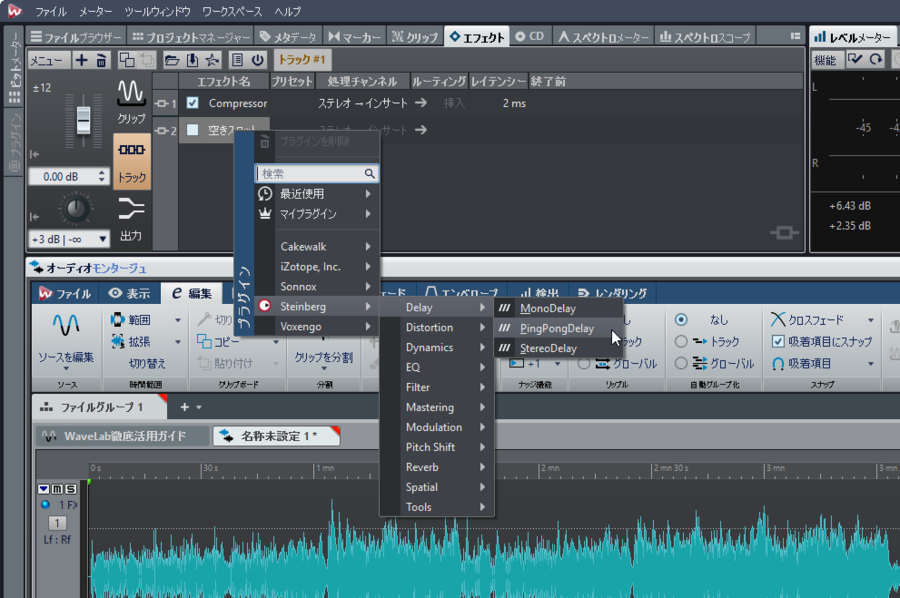Select the トラック section icon
The image size is (900, 598).
[x=132, y=162]
